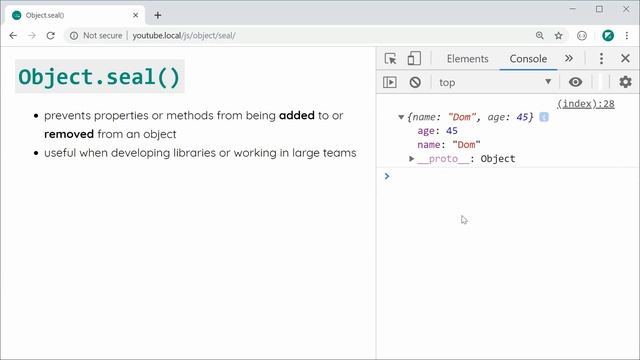Click the URL address field
The image size is (640, 360).
(x=302, y=36)
